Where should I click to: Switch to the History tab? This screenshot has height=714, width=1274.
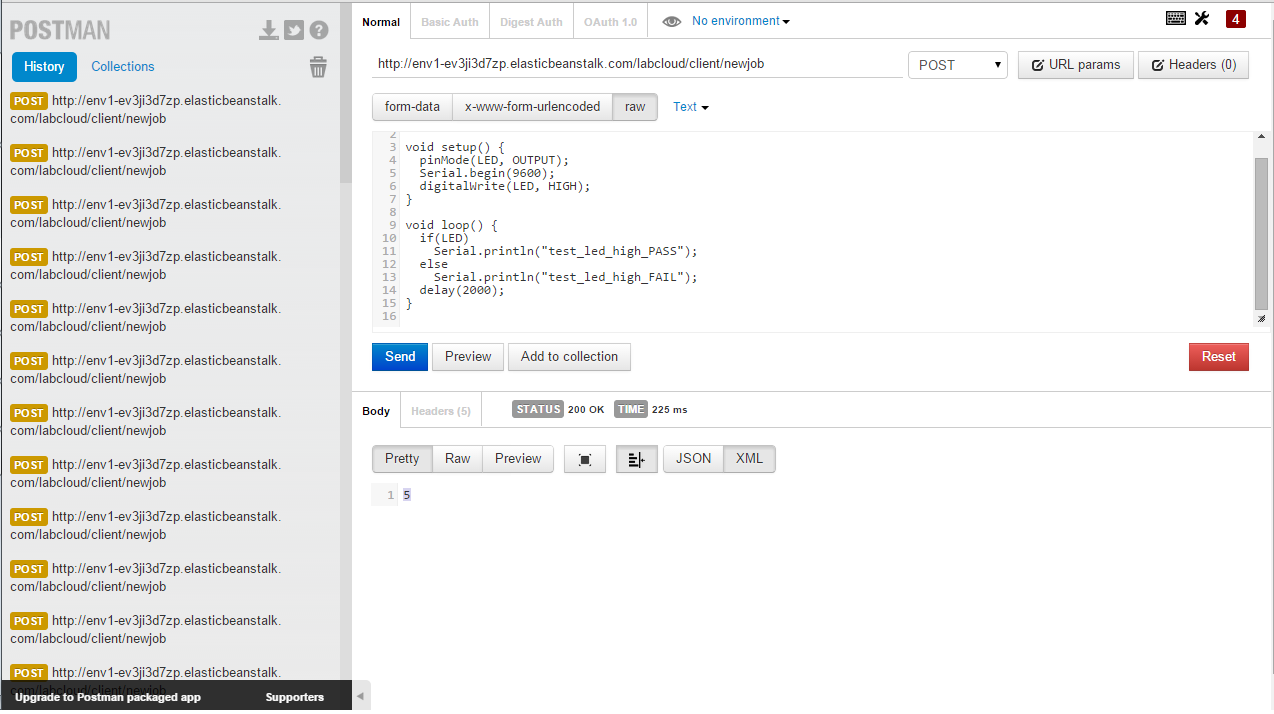click(44, 66)
